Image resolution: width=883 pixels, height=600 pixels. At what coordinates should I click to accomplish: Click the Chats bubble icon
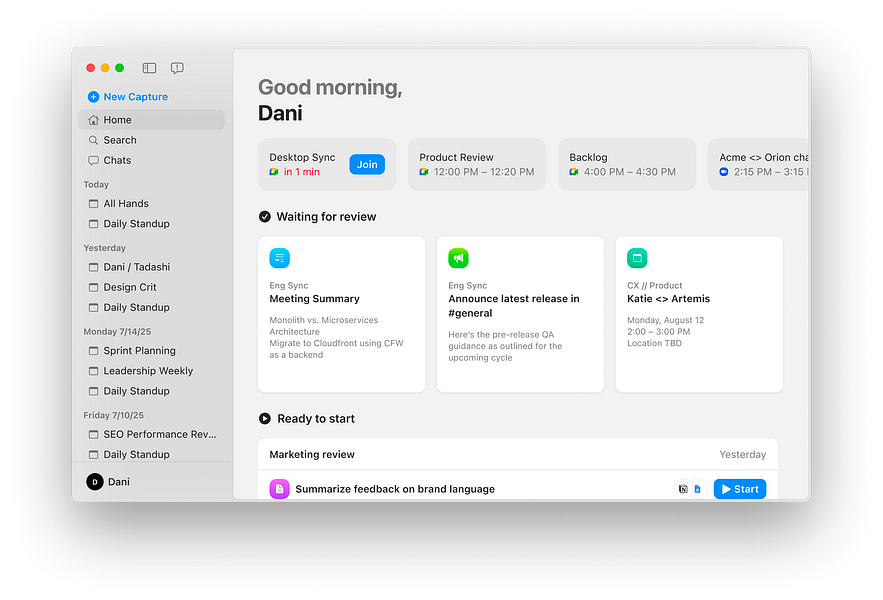pos(93,161)
